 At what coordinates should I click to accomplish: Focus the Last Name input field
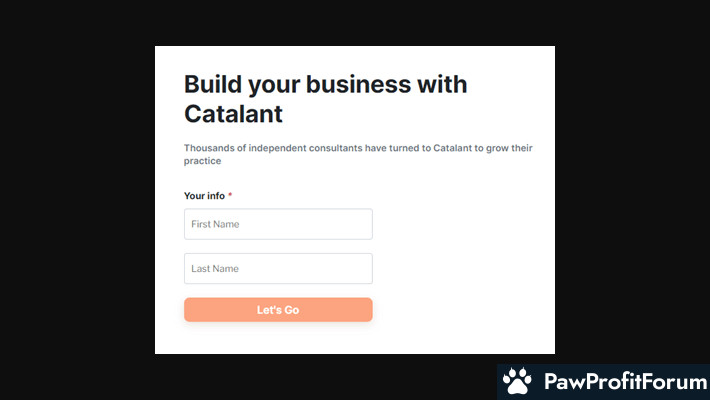coord(278,268)
